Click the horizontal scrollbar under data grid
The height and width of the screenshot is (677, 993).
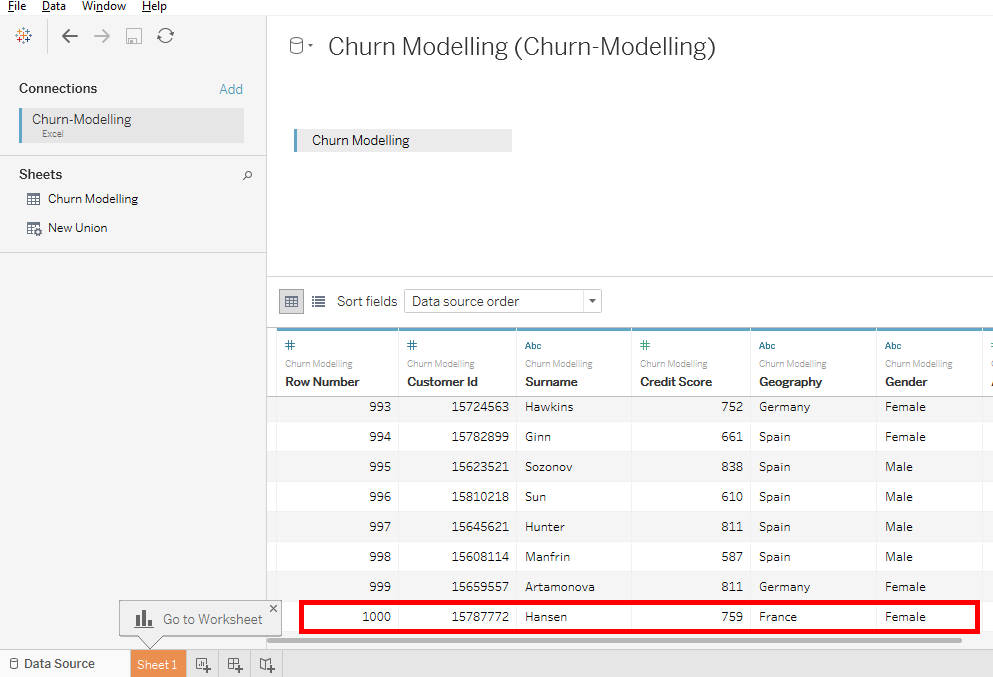pos(630,639)
